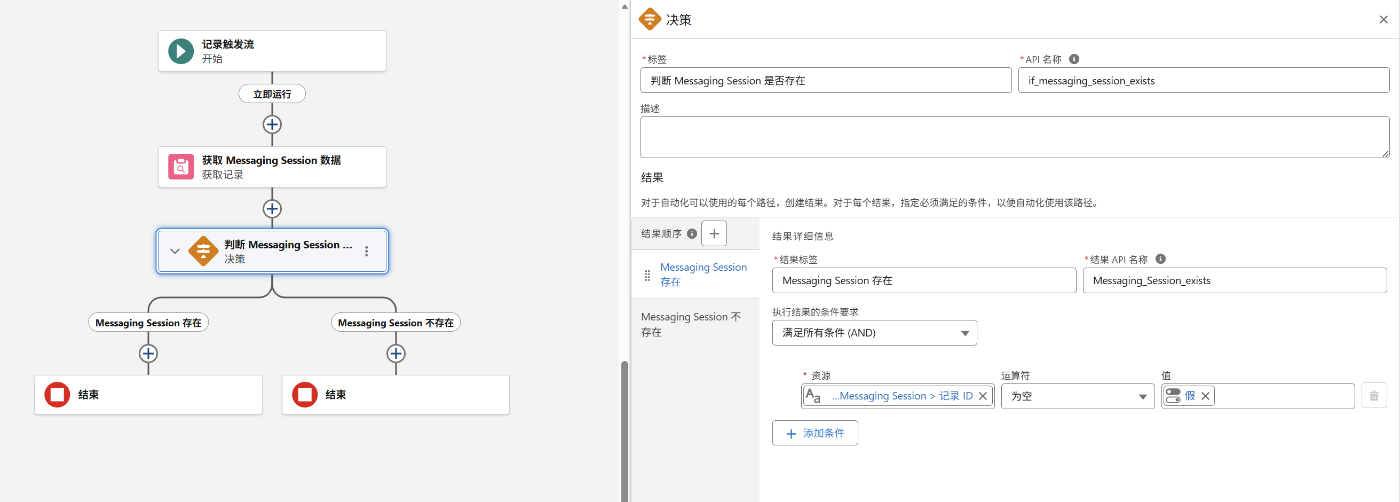The width and height of the screenshot is (1400, 502).
Task: Open the Decision node's three-dot menu
Action: coord(367,251)
